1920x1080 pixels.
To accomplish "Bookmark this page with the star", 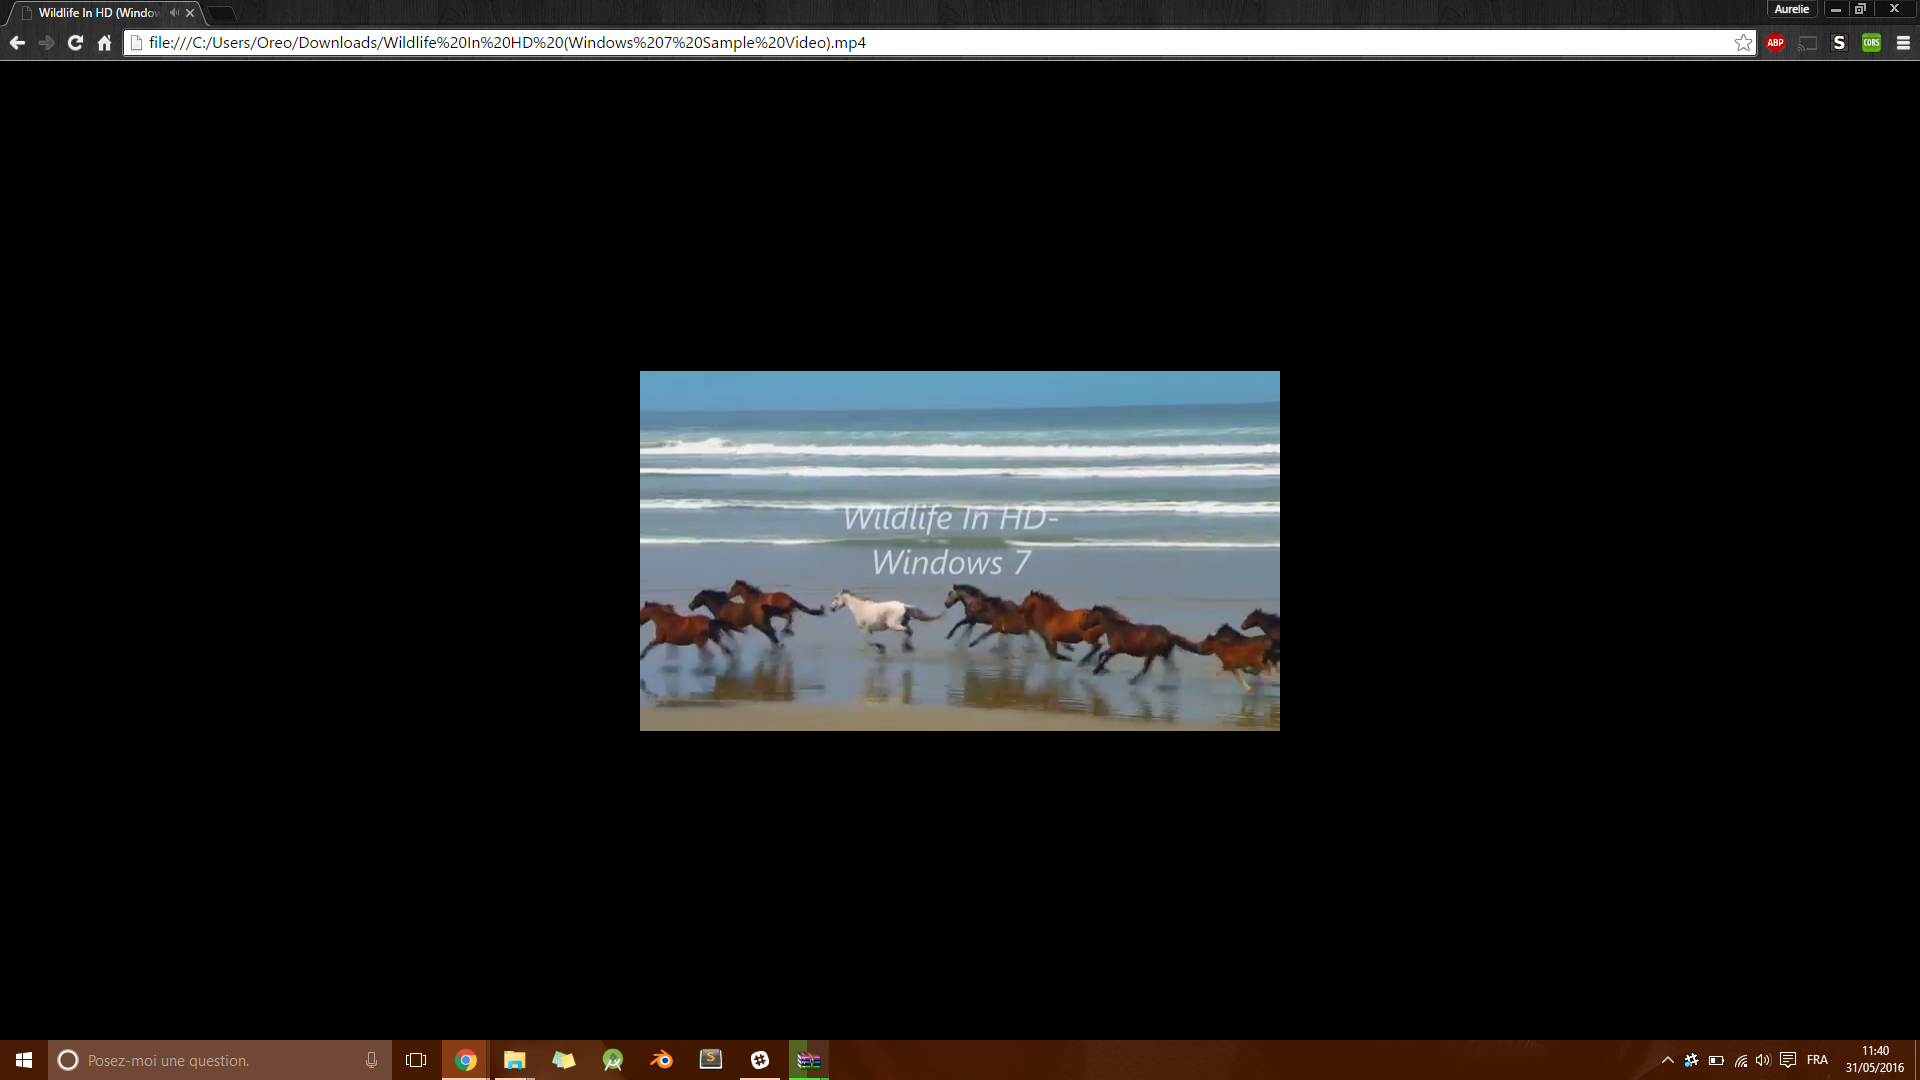I will click(1743, 43).
